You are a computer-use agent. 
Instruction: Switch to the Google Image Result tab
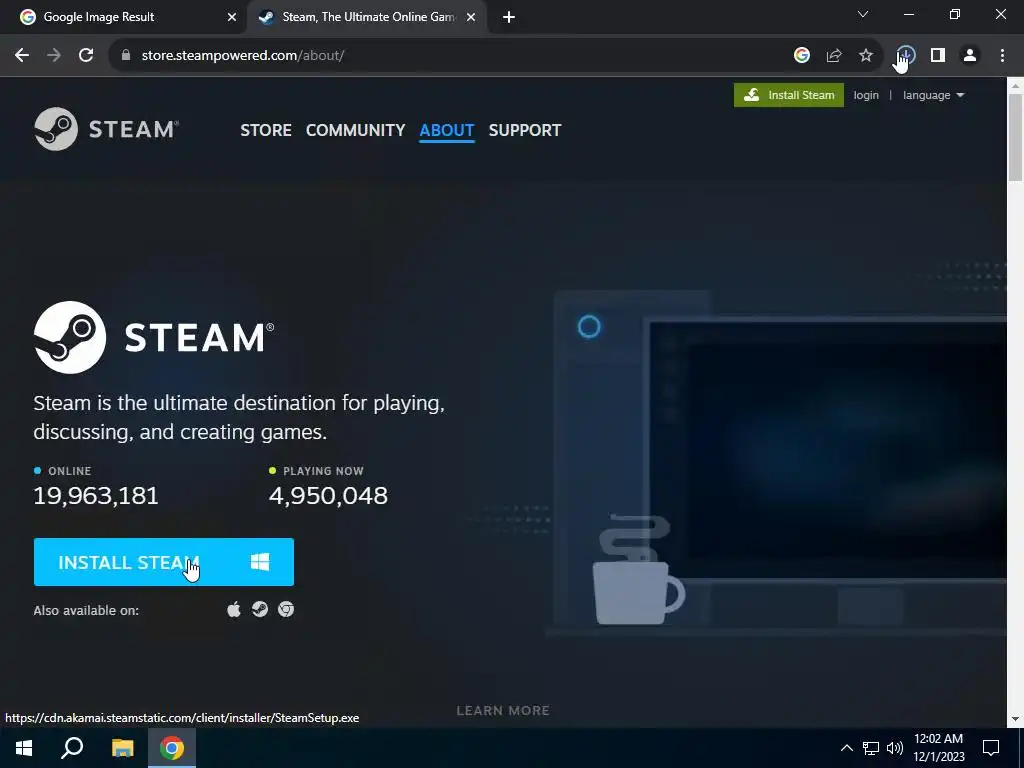click(x=124, y=17)
